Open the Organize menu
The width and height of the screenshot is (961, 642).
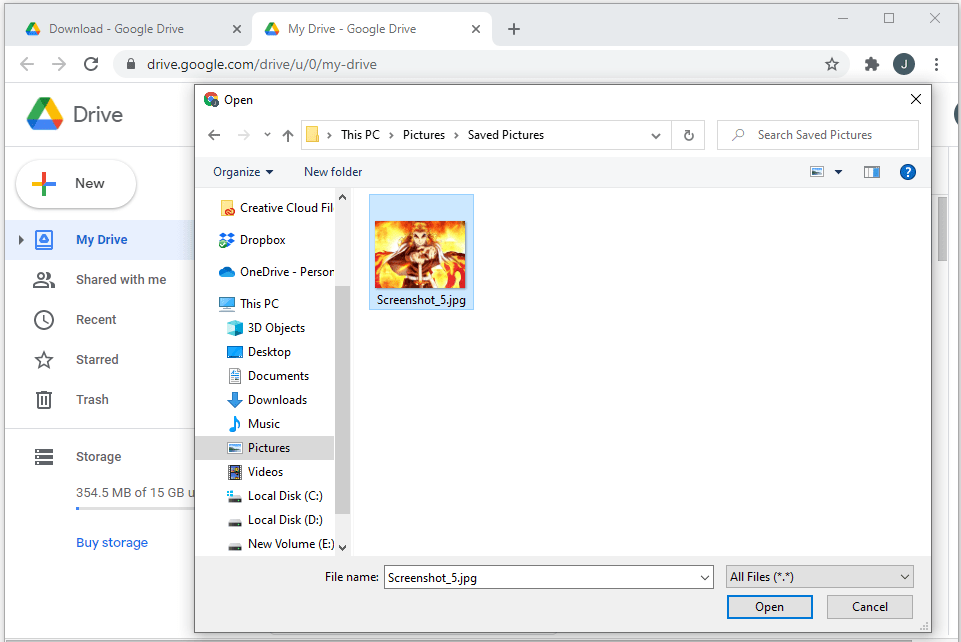click(x=243, y=172)
